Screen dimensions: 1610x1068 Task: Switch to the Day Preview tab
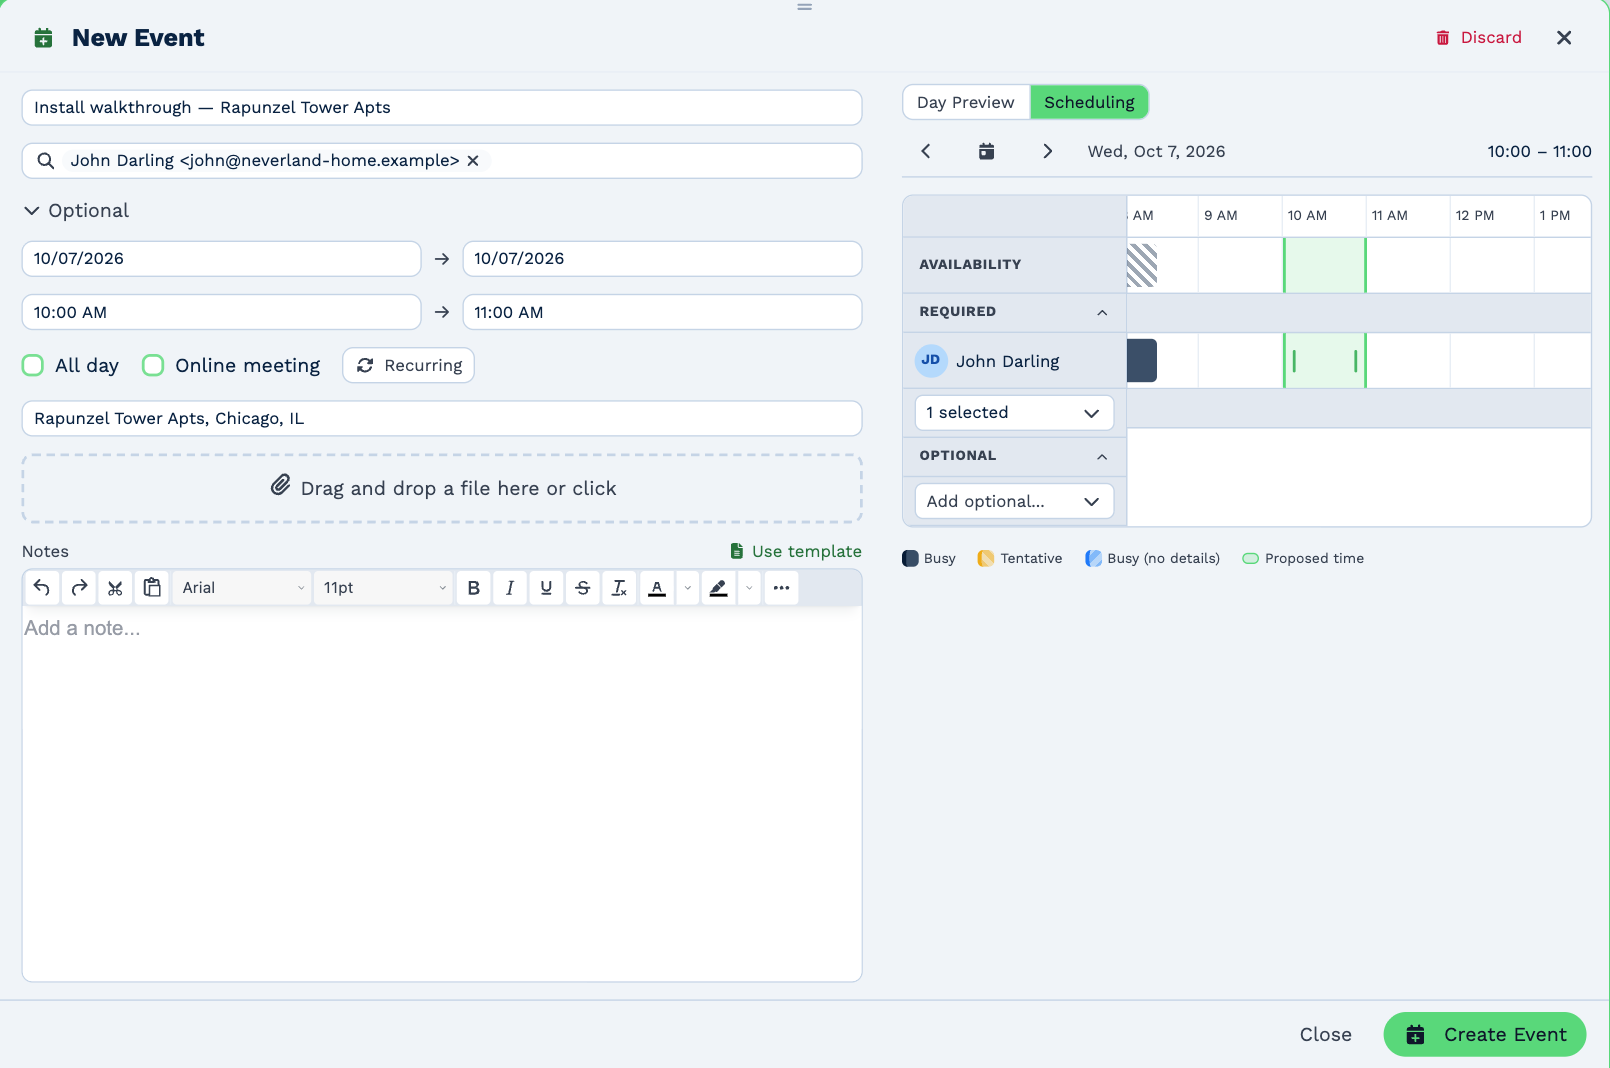click(x=966, y=103)
